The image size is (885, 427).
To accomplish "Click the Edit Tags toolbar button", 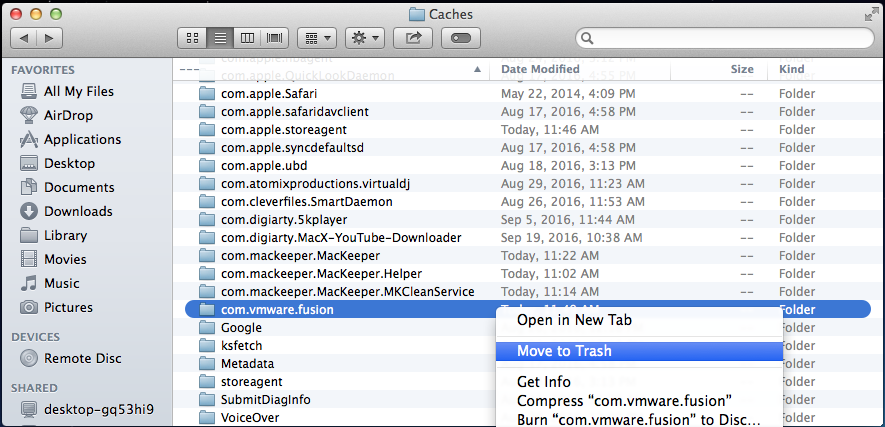I will [461, 38].
